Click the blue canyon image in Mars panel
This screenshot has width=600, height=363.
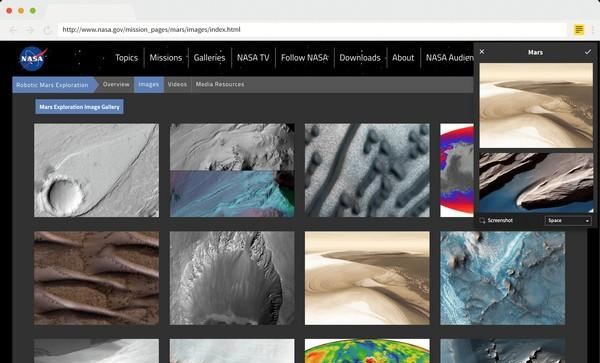536,183
